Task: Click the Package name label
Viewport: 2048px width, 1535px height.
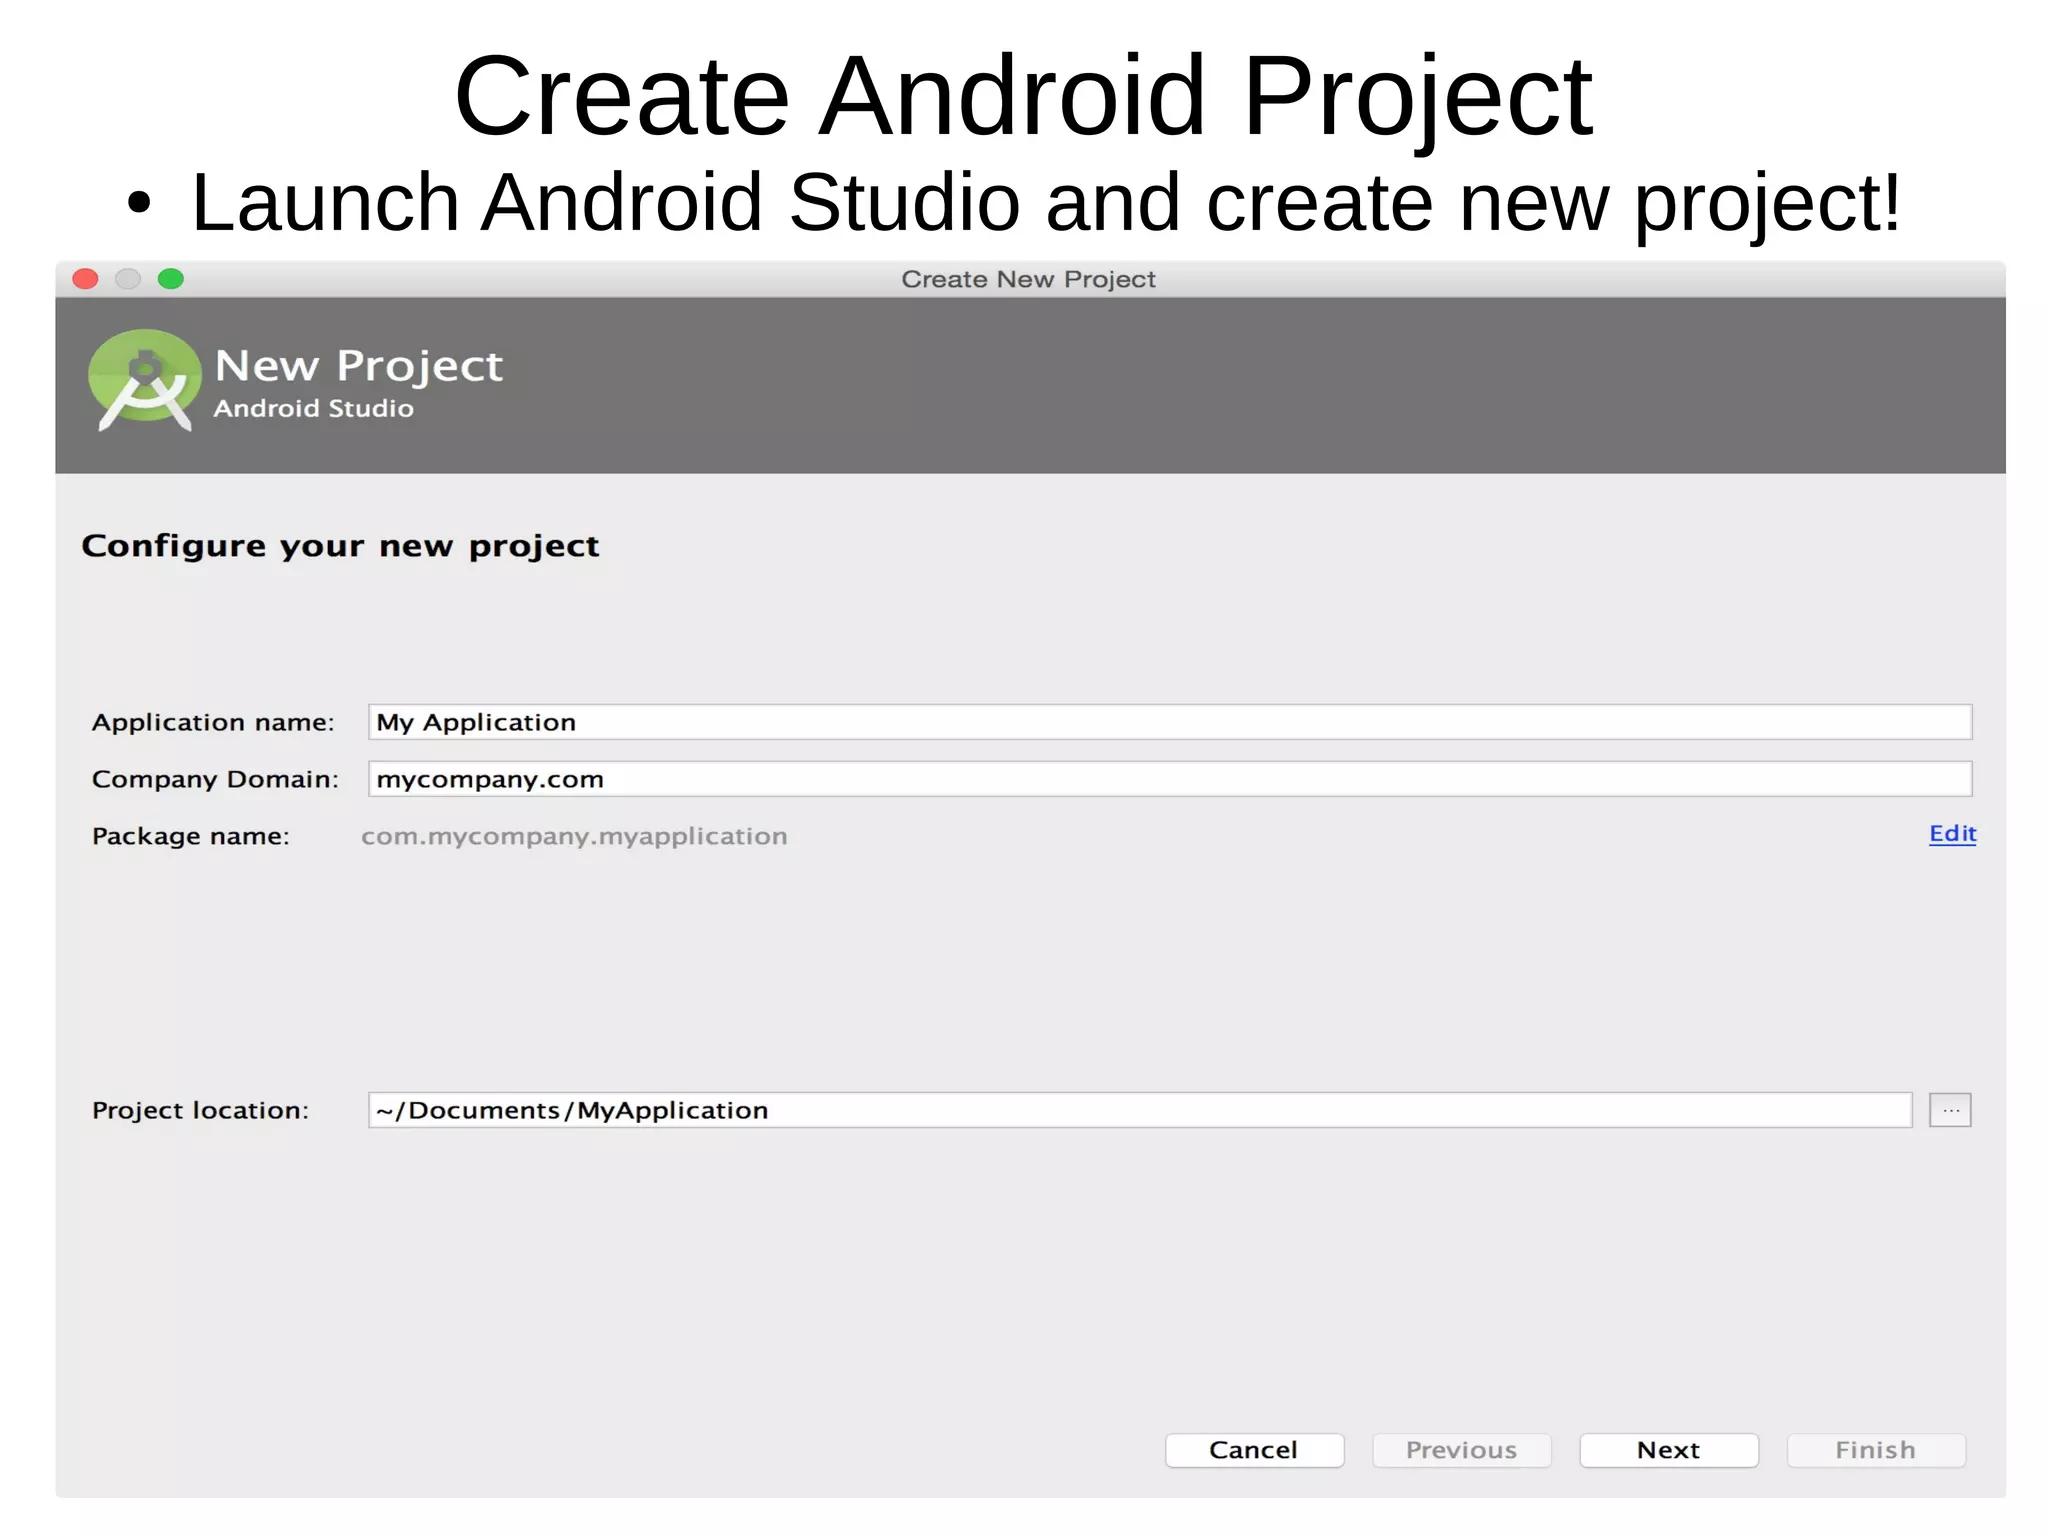Action: coord(190,836)
